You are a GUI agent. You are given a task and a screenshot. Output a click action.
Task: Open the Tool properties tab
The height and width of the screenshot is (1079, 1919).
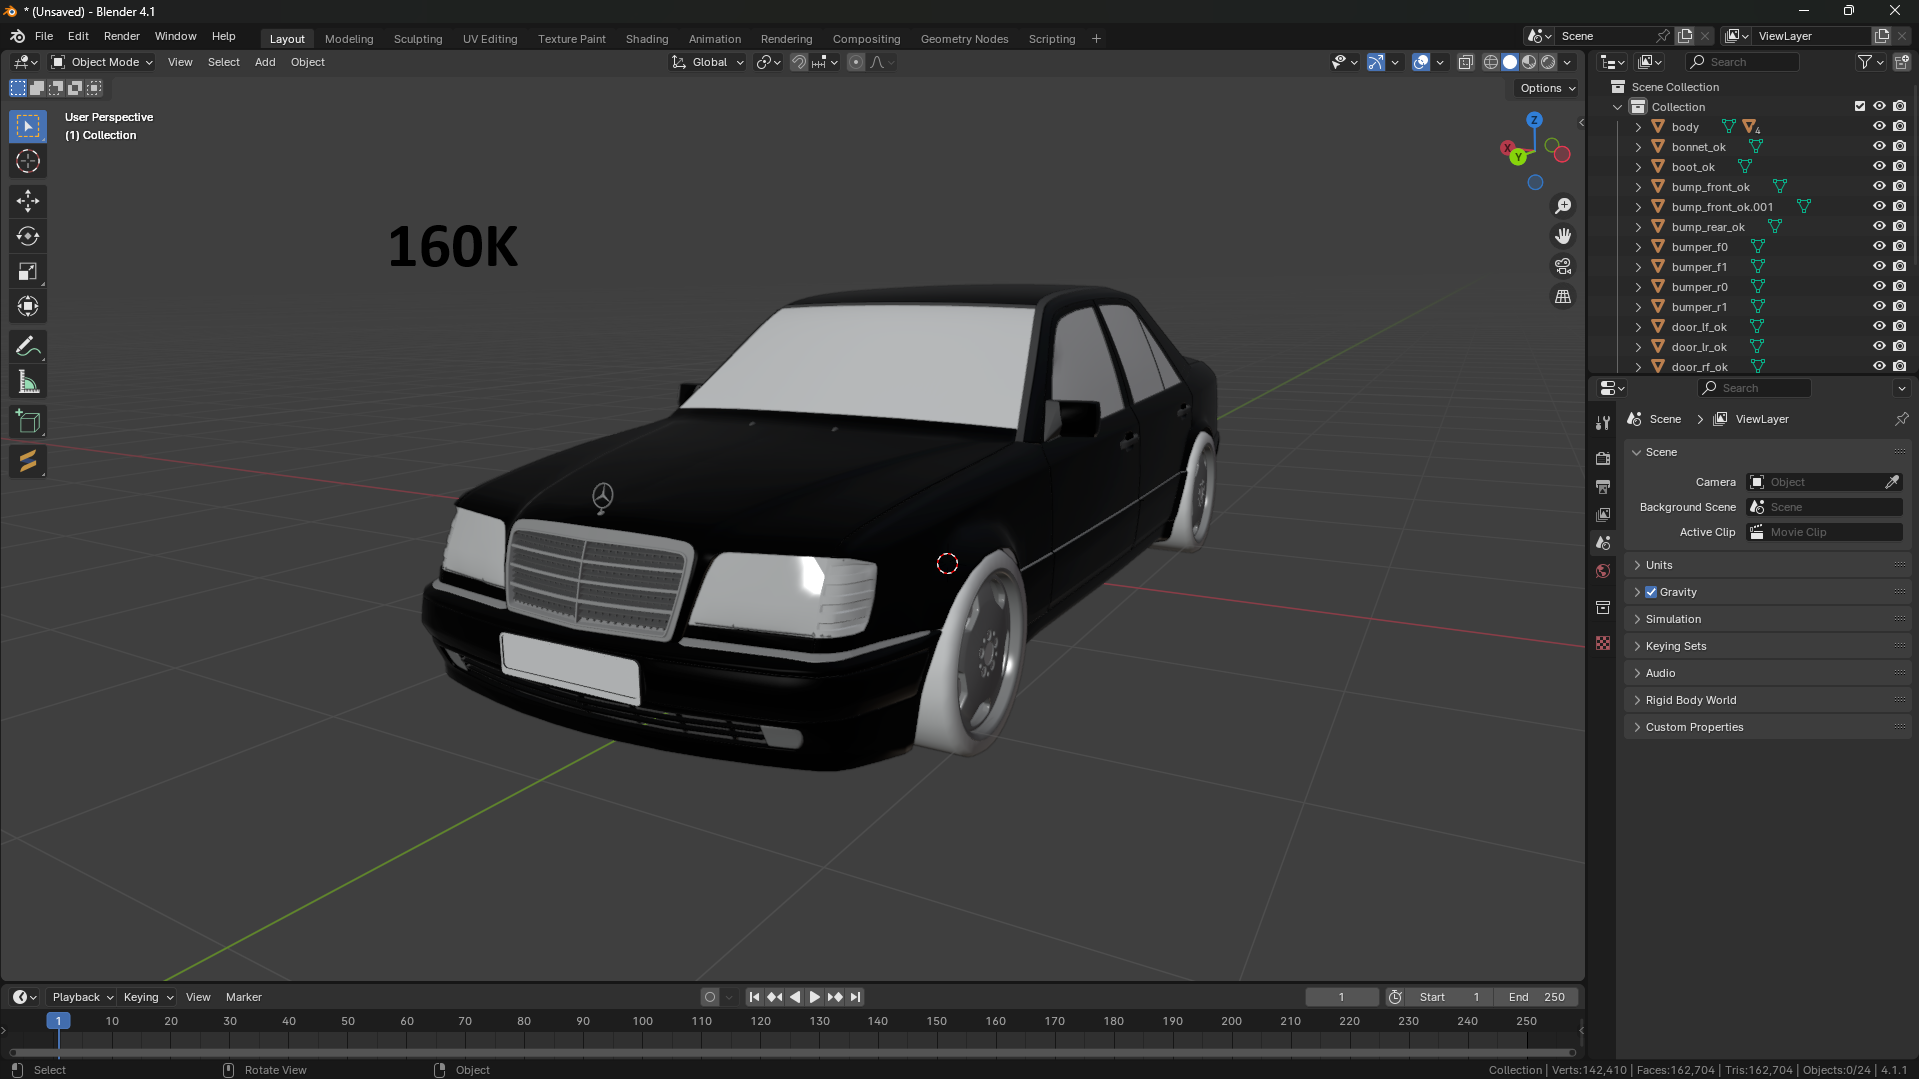pos(1603,423)
